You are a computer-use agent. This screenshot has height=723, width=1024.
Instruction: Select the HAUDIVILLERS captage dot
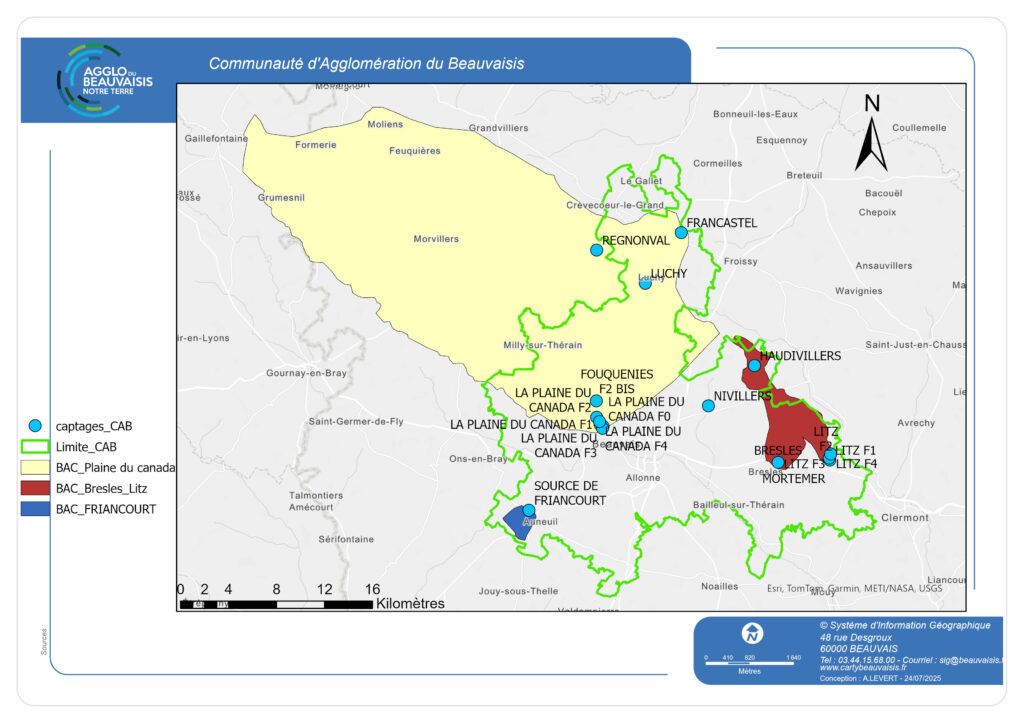(754, 365)
